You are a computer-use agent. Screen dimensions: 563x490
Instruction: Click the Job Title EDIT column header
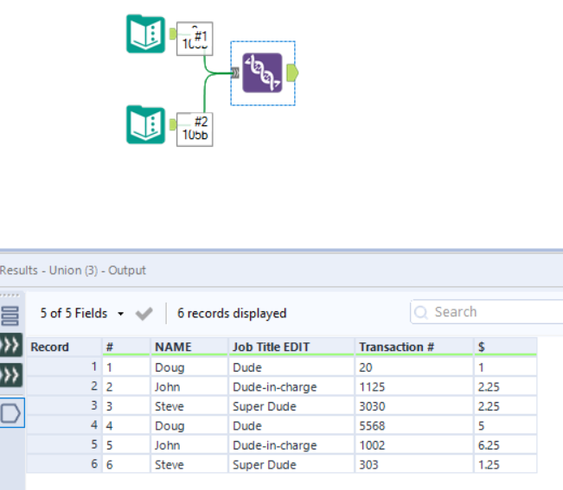[291, 347]
